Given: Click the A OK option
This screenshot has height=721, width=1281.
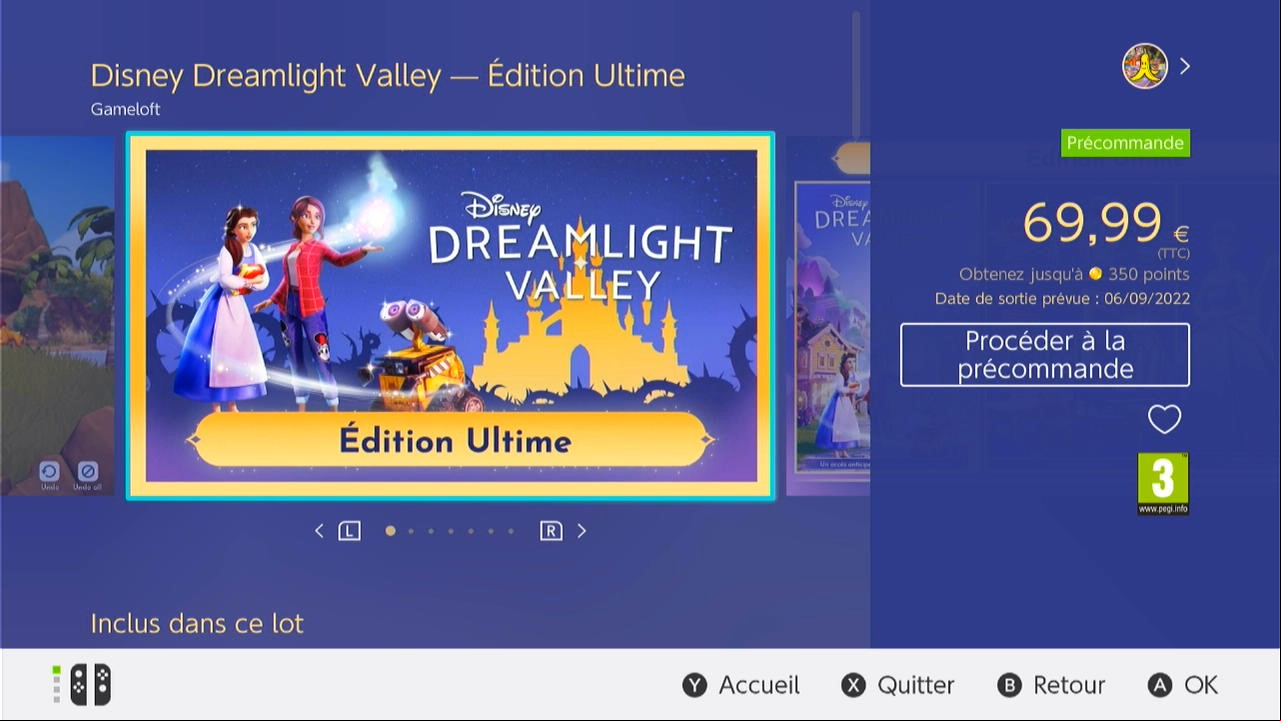Looking at the screenshot, I should coord(1183,685).
